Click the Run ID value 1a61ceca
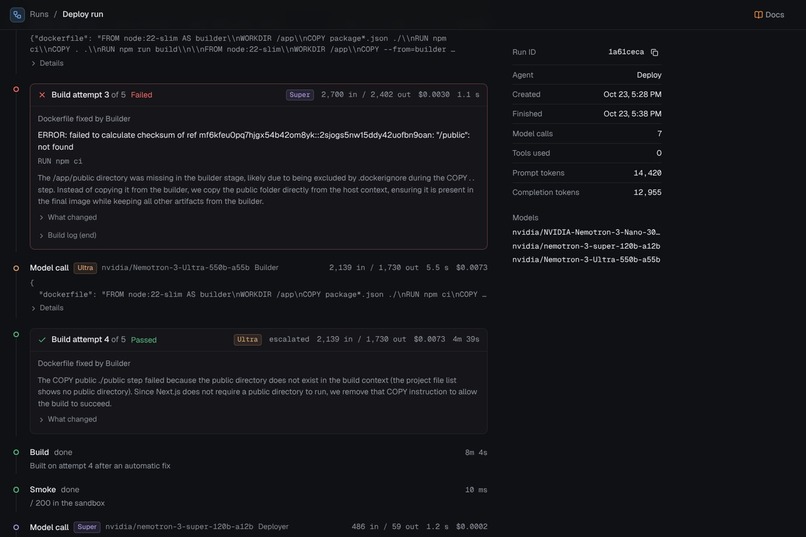806x537 pixels. 626,52
